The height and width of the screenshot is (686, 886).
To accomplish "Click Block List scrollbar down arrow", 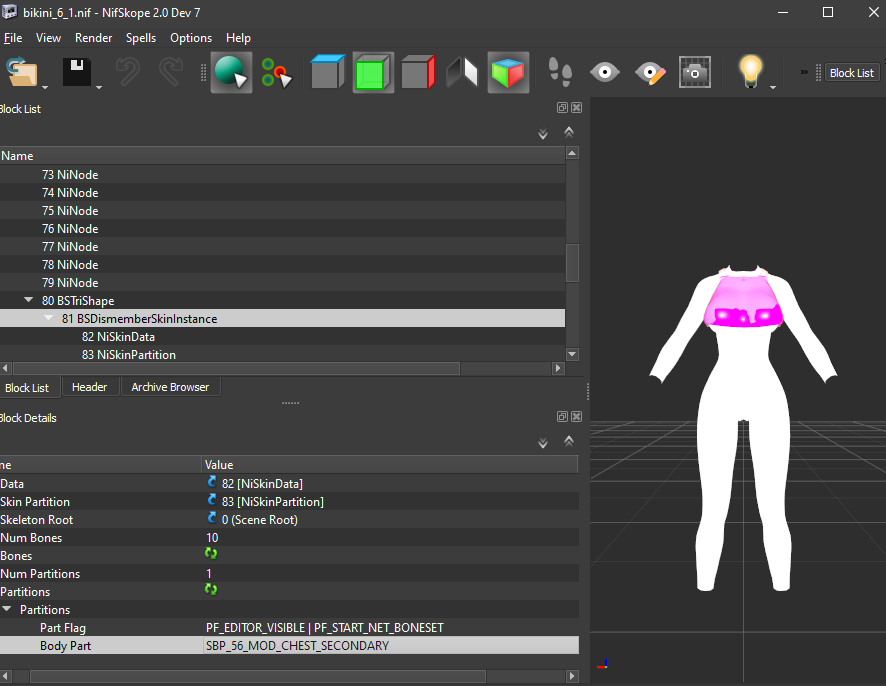I will coord(572,354).
